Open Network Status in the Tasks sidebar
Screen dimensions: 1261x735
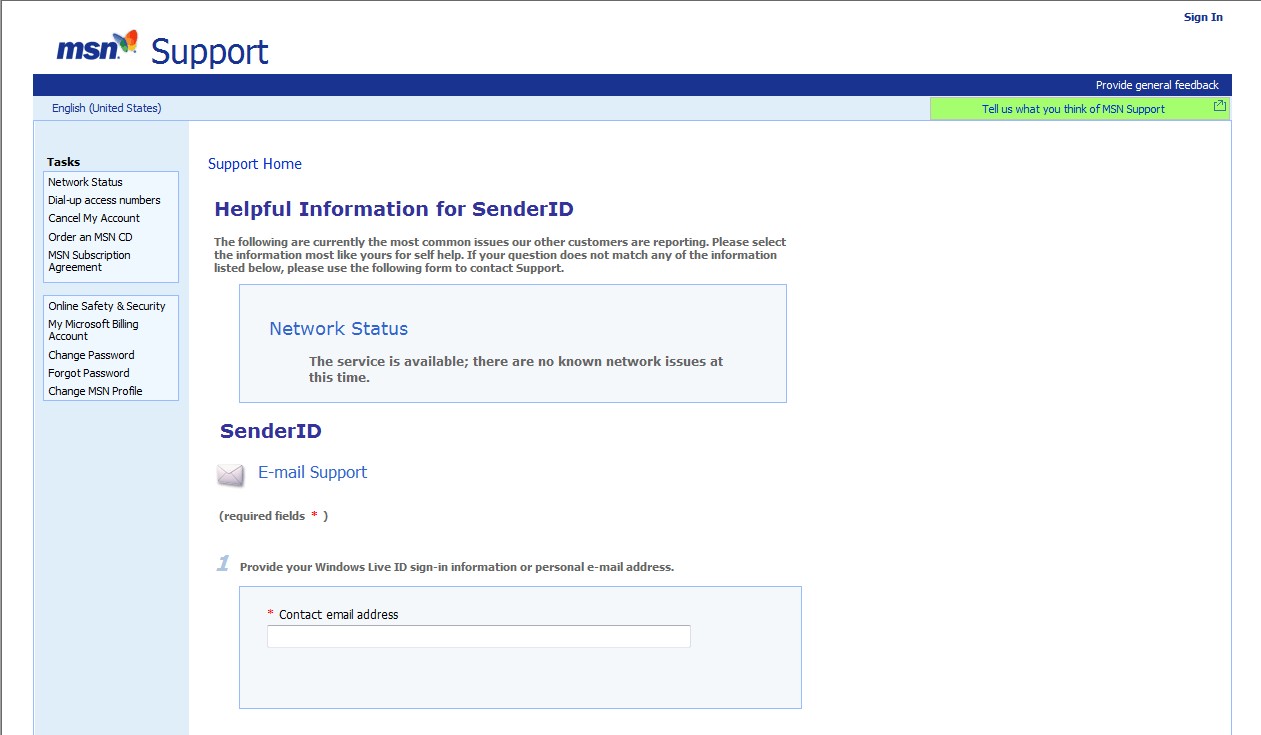point(85,182)
